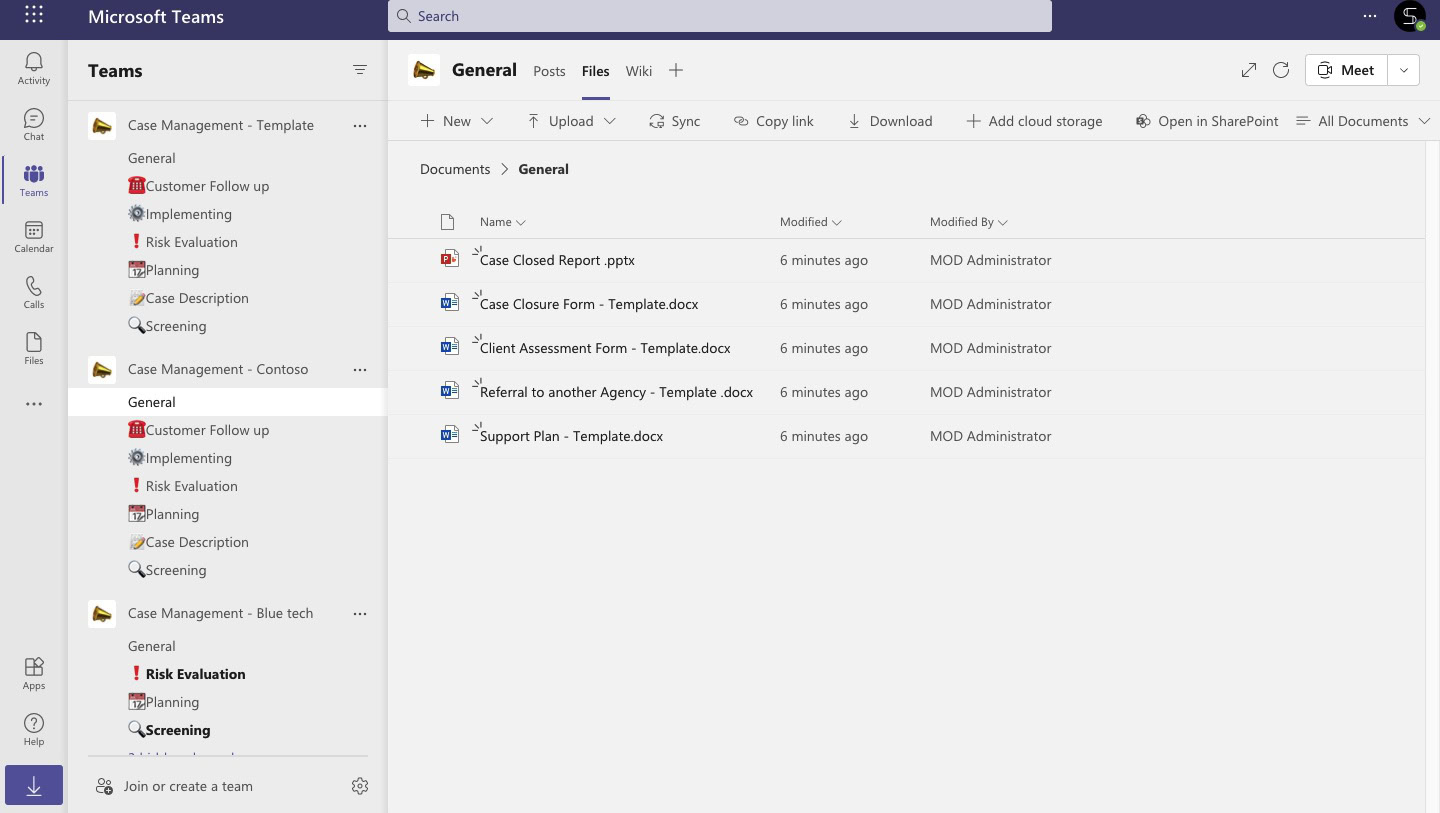Viewport: 1440px width, 813px height.
Task: Open more options for Case Management - Blue tech
Action: [x=360, y=614]
